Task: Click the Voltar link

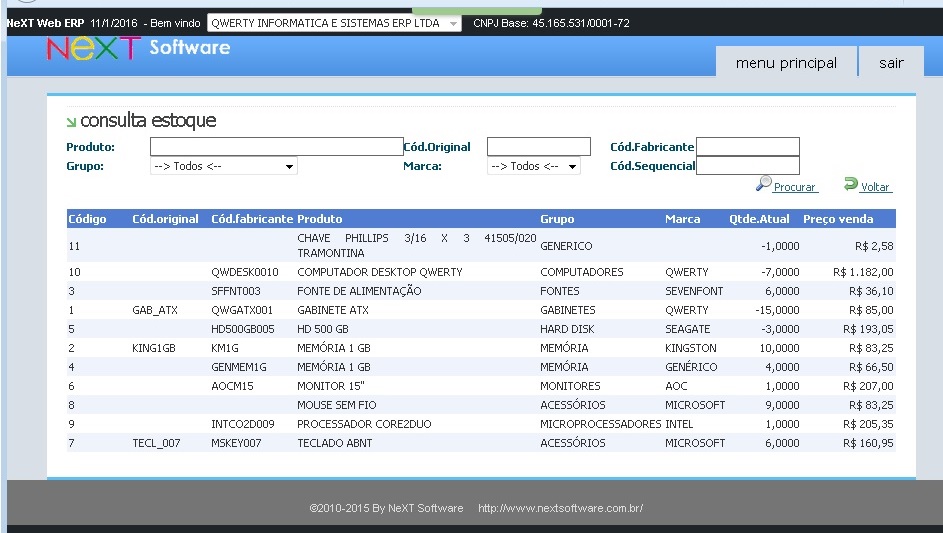Action: point(875,187)
